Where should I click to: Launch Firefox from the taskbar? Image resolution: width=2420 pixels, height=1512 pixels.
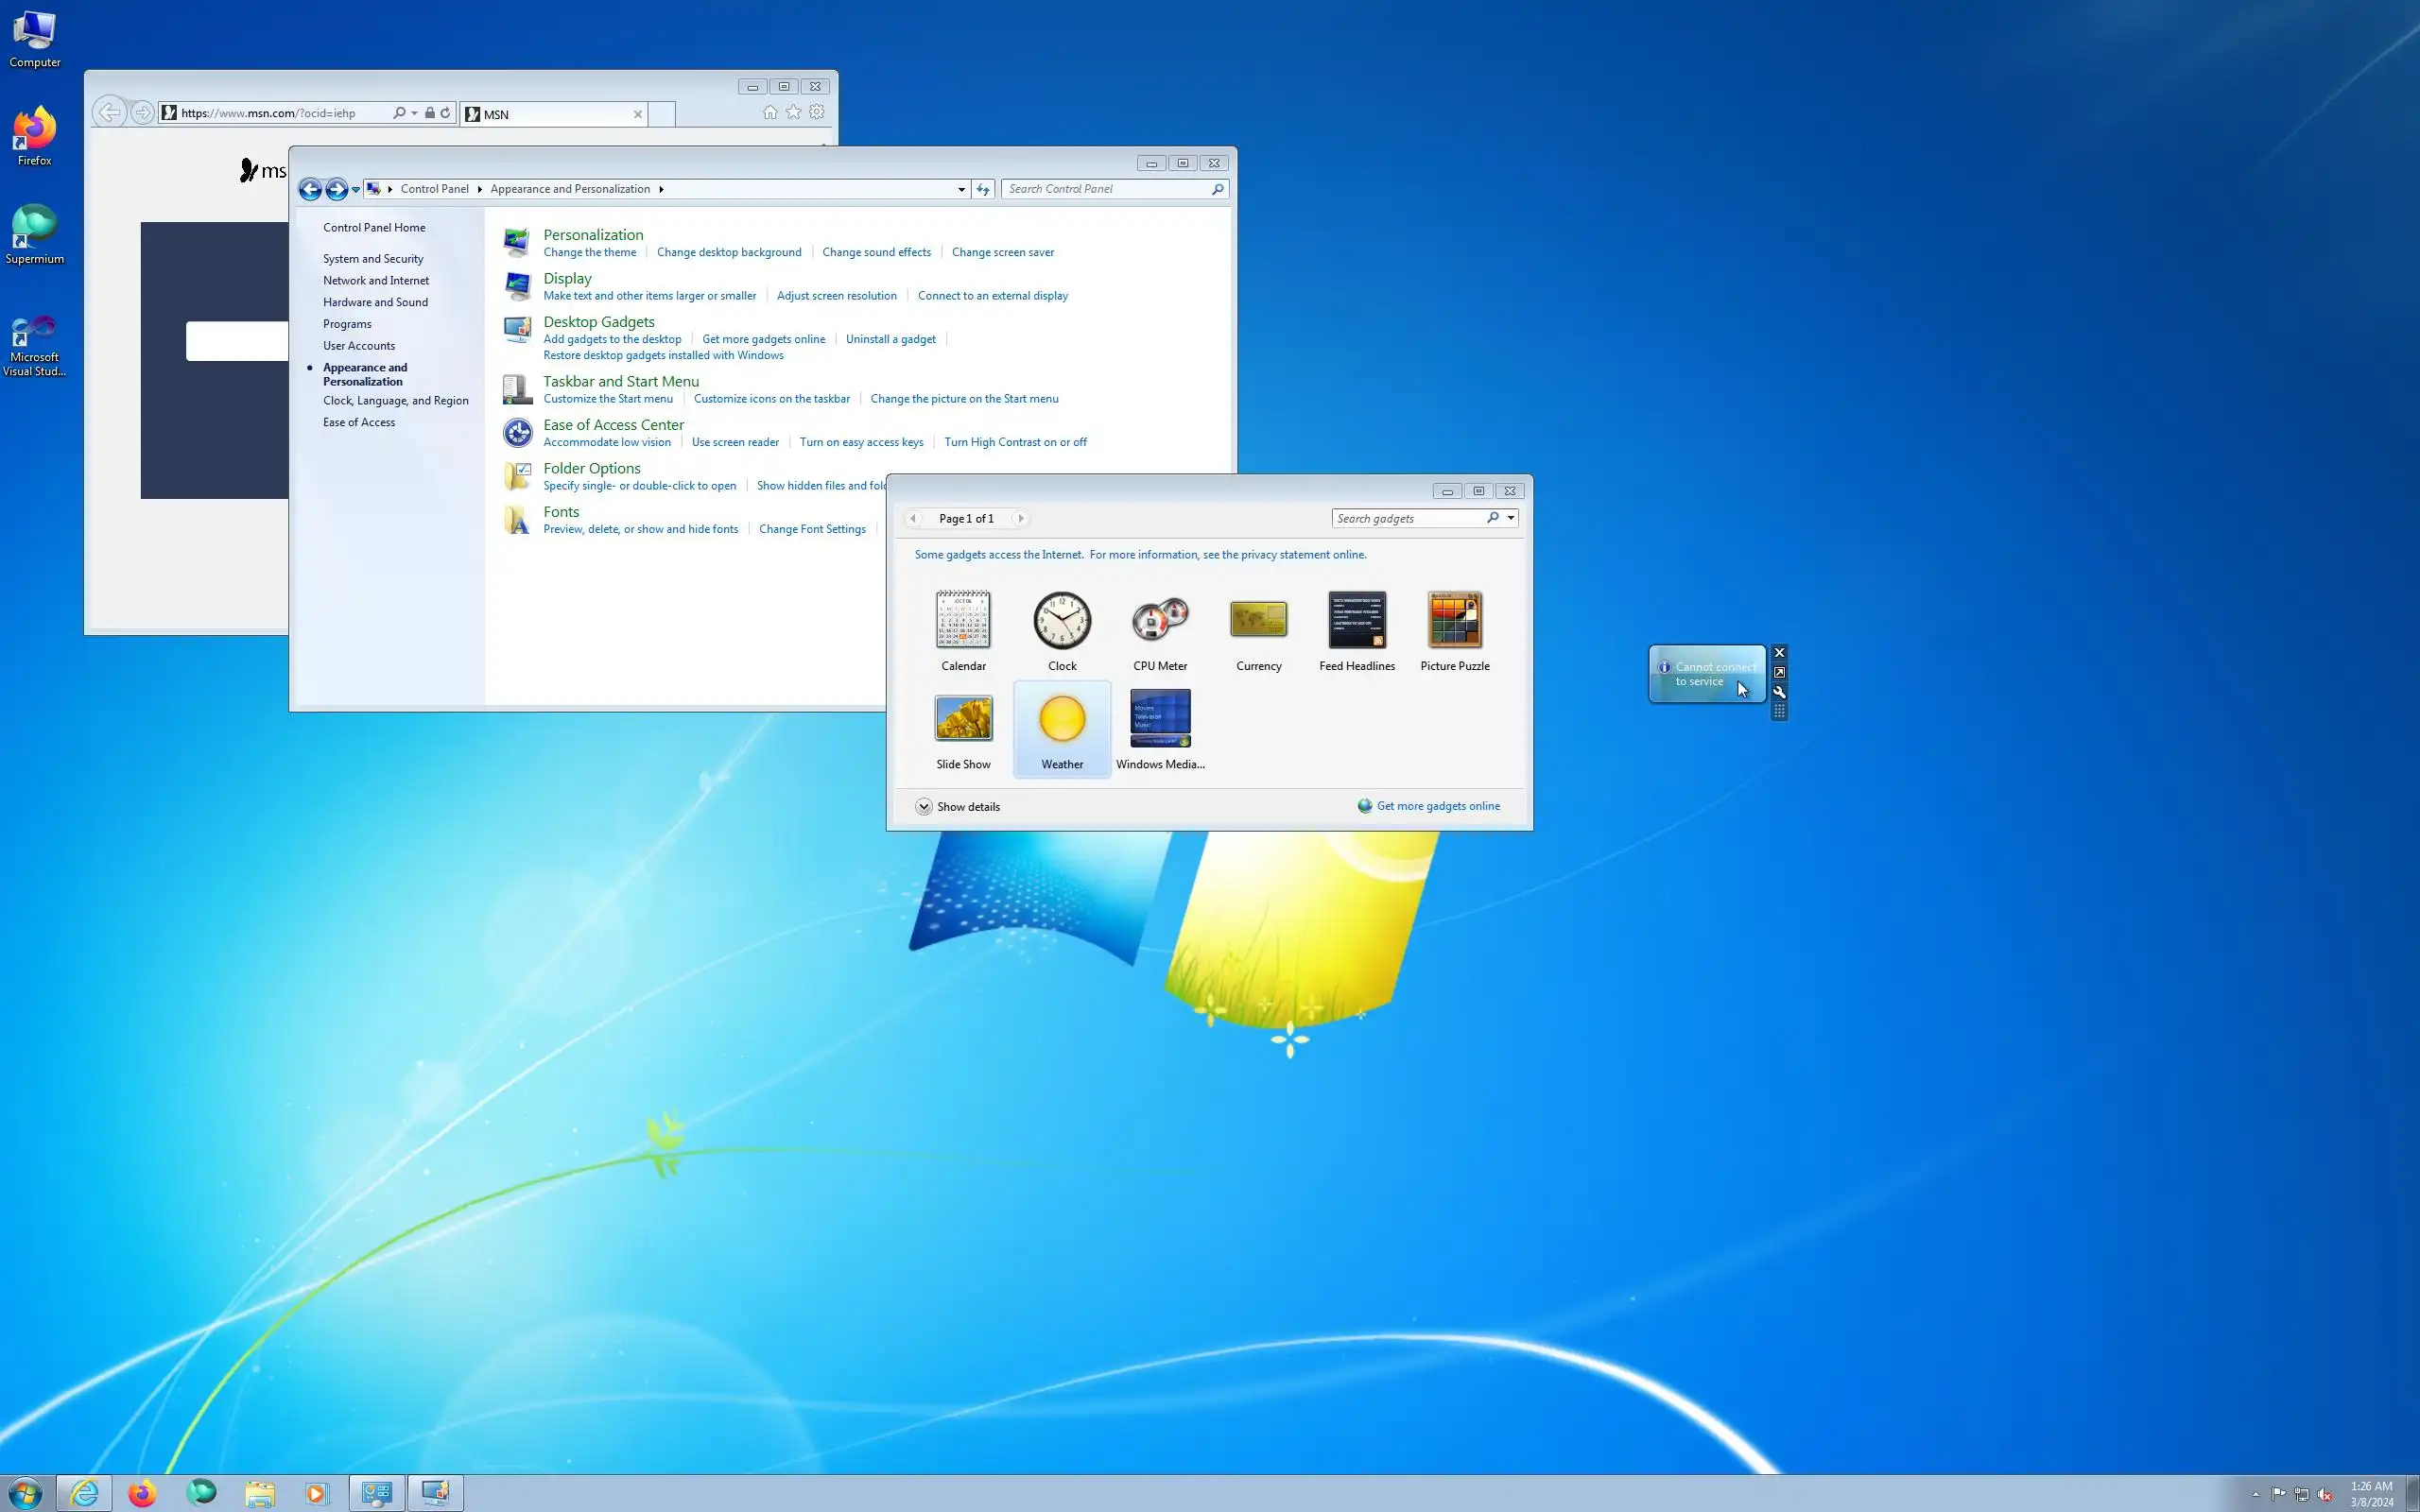[x=142, y=1493]
